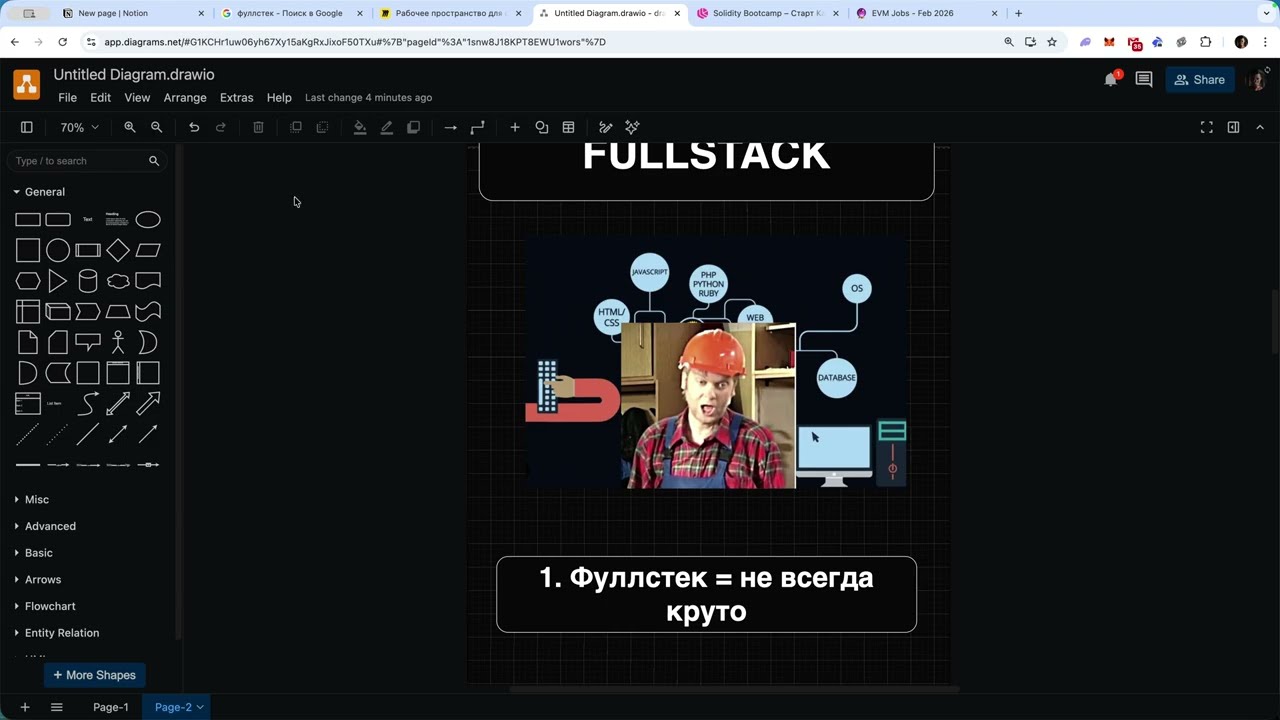The image size is (1280, 720).
Task: Open the View menu
Action: click(x=137, y=97)
